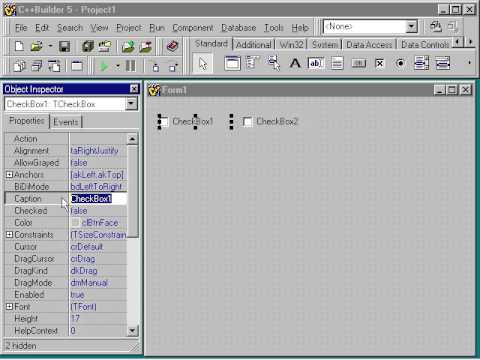Select the Memo component icon
The height and width of the screenshot is (360, 480).
point(337,63)
